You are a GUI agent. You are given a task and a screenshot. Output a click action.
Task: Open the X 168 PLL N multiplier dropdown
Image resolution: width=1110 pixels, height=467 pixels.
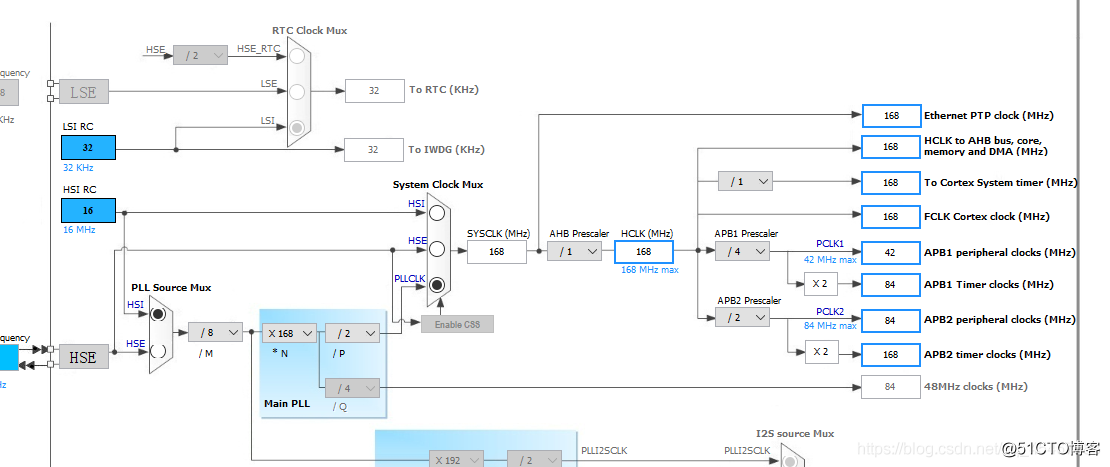(x=289, y=333)
